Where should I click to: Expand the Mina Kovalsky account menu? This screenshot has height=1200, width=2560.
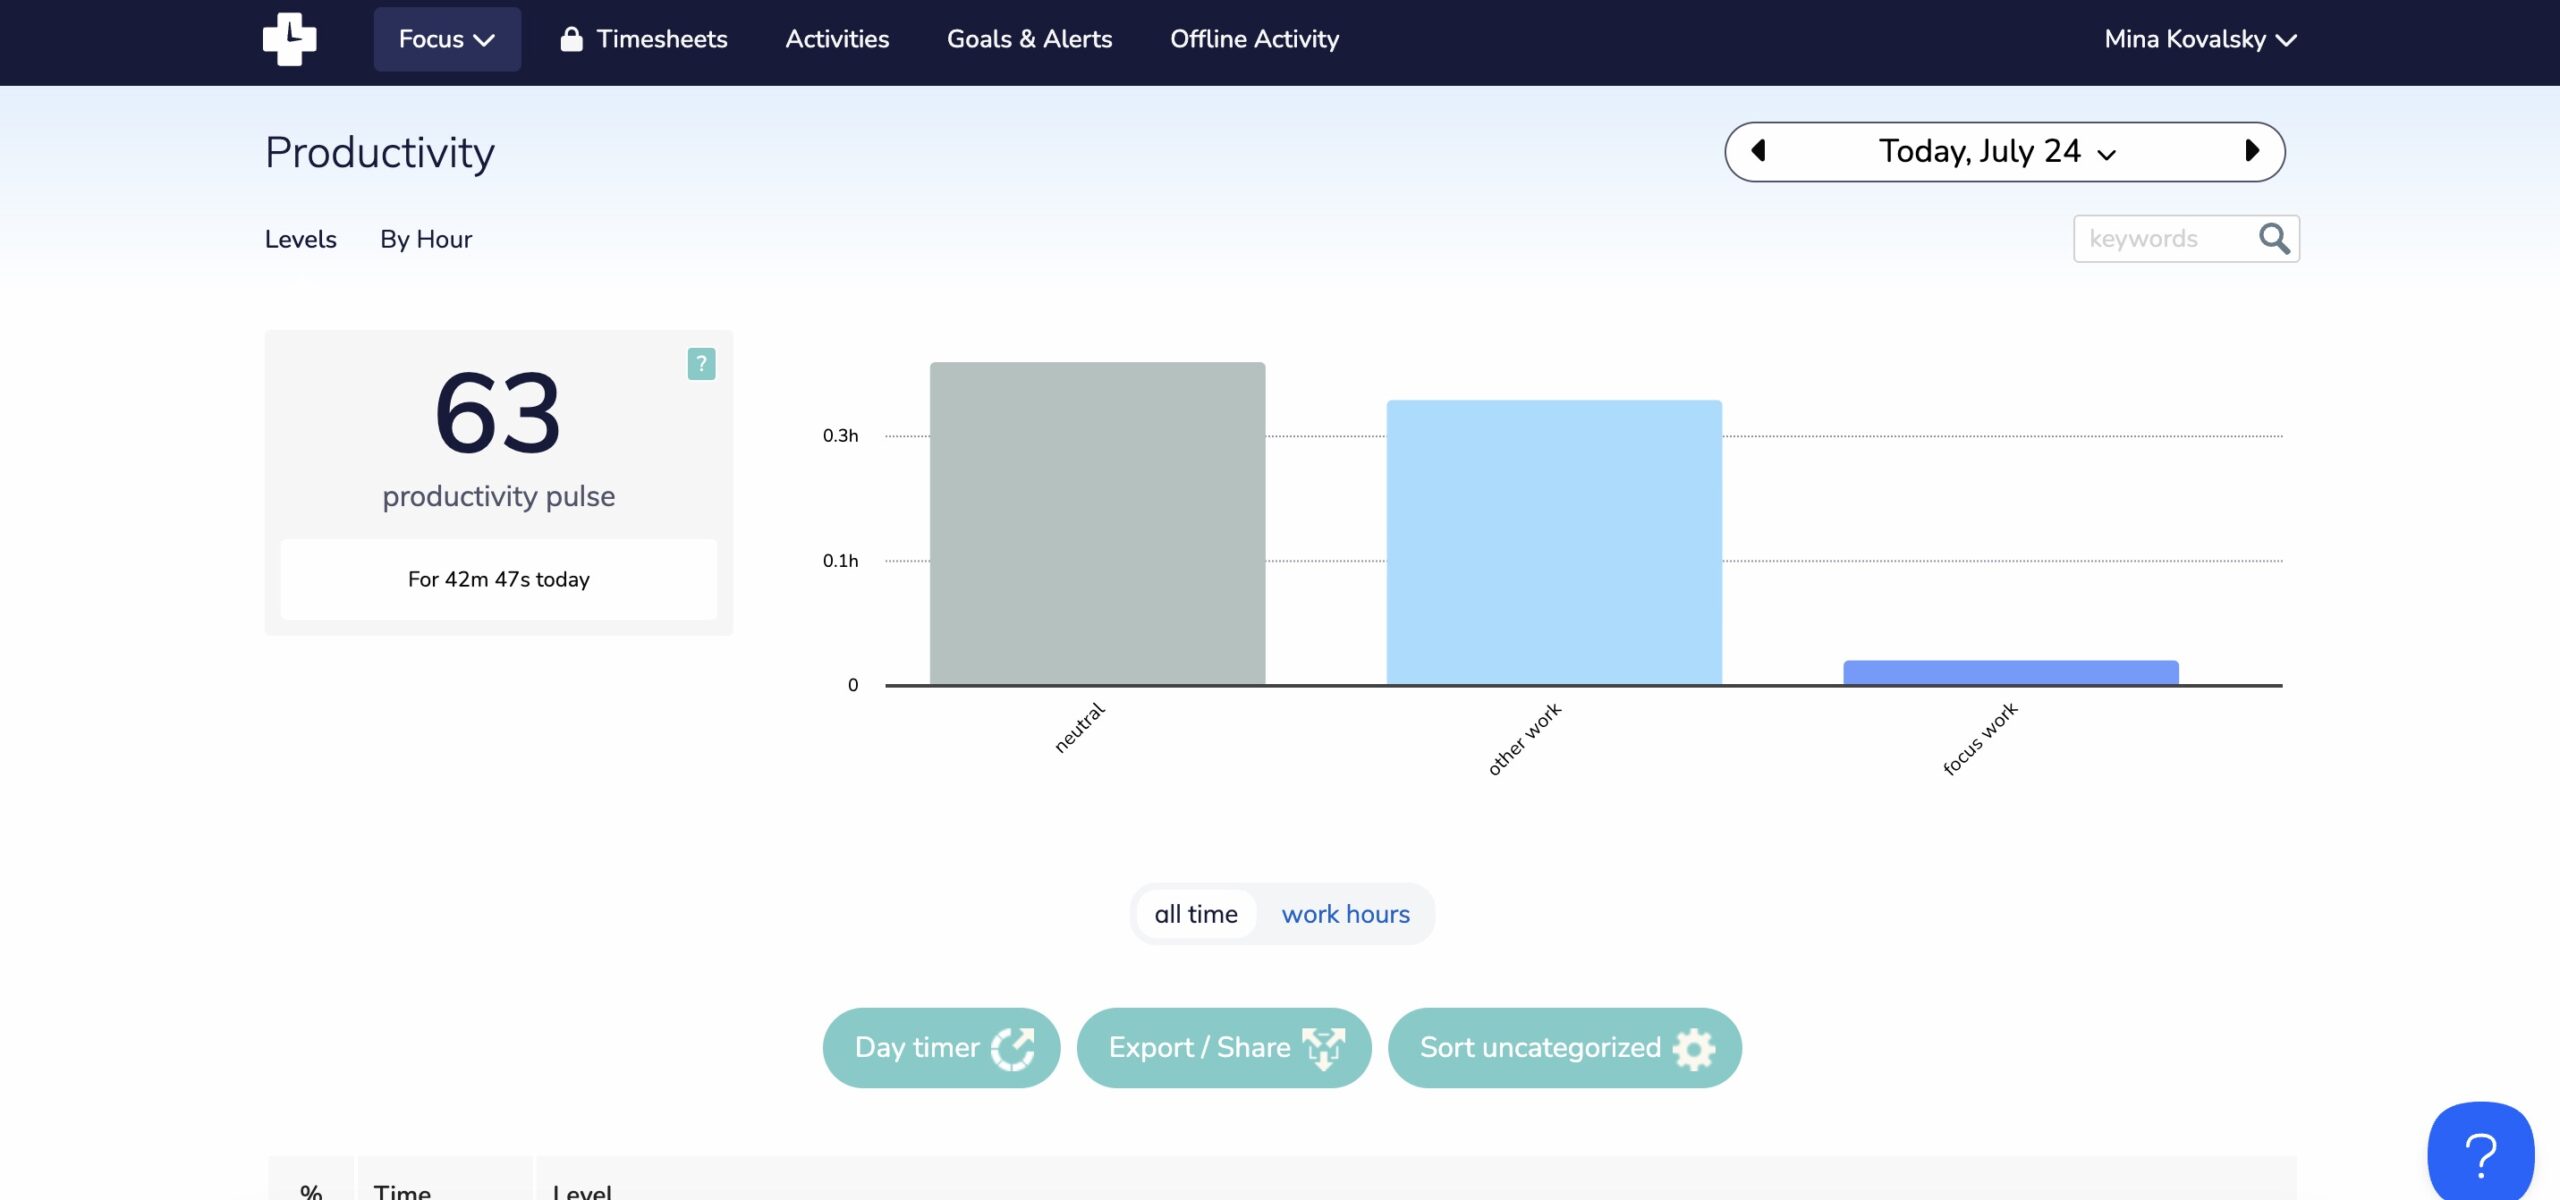click(2200, 39)
